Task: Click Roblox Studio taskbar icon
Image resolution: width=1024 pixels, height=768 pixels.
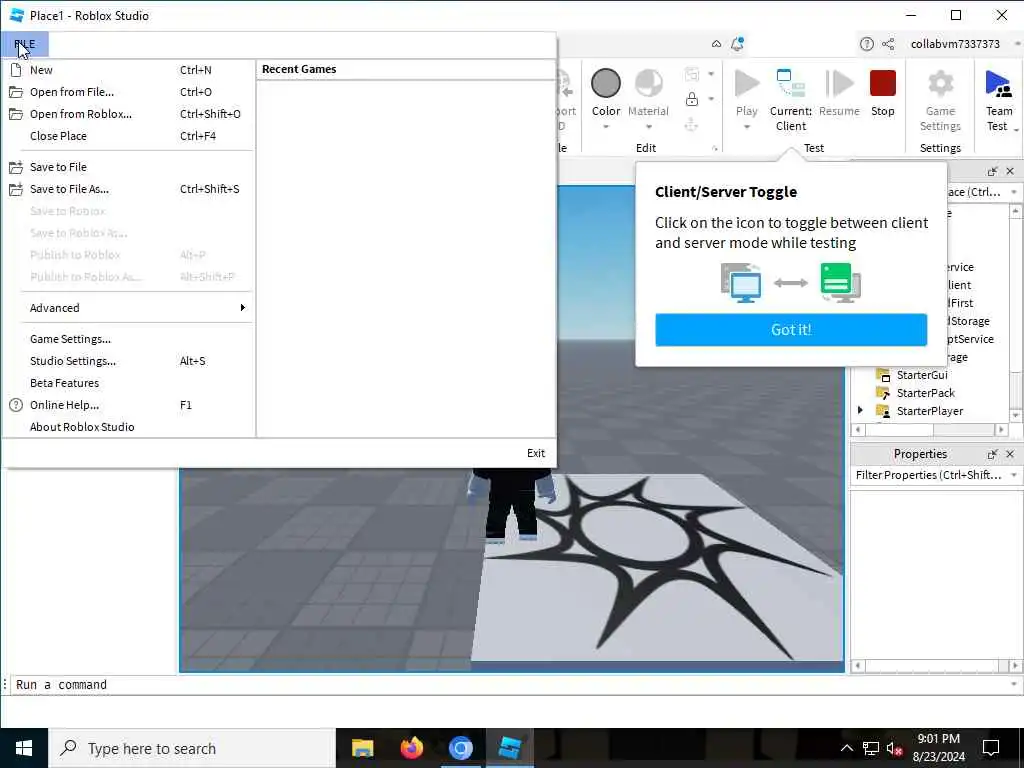Action: [x=509, y=748]
